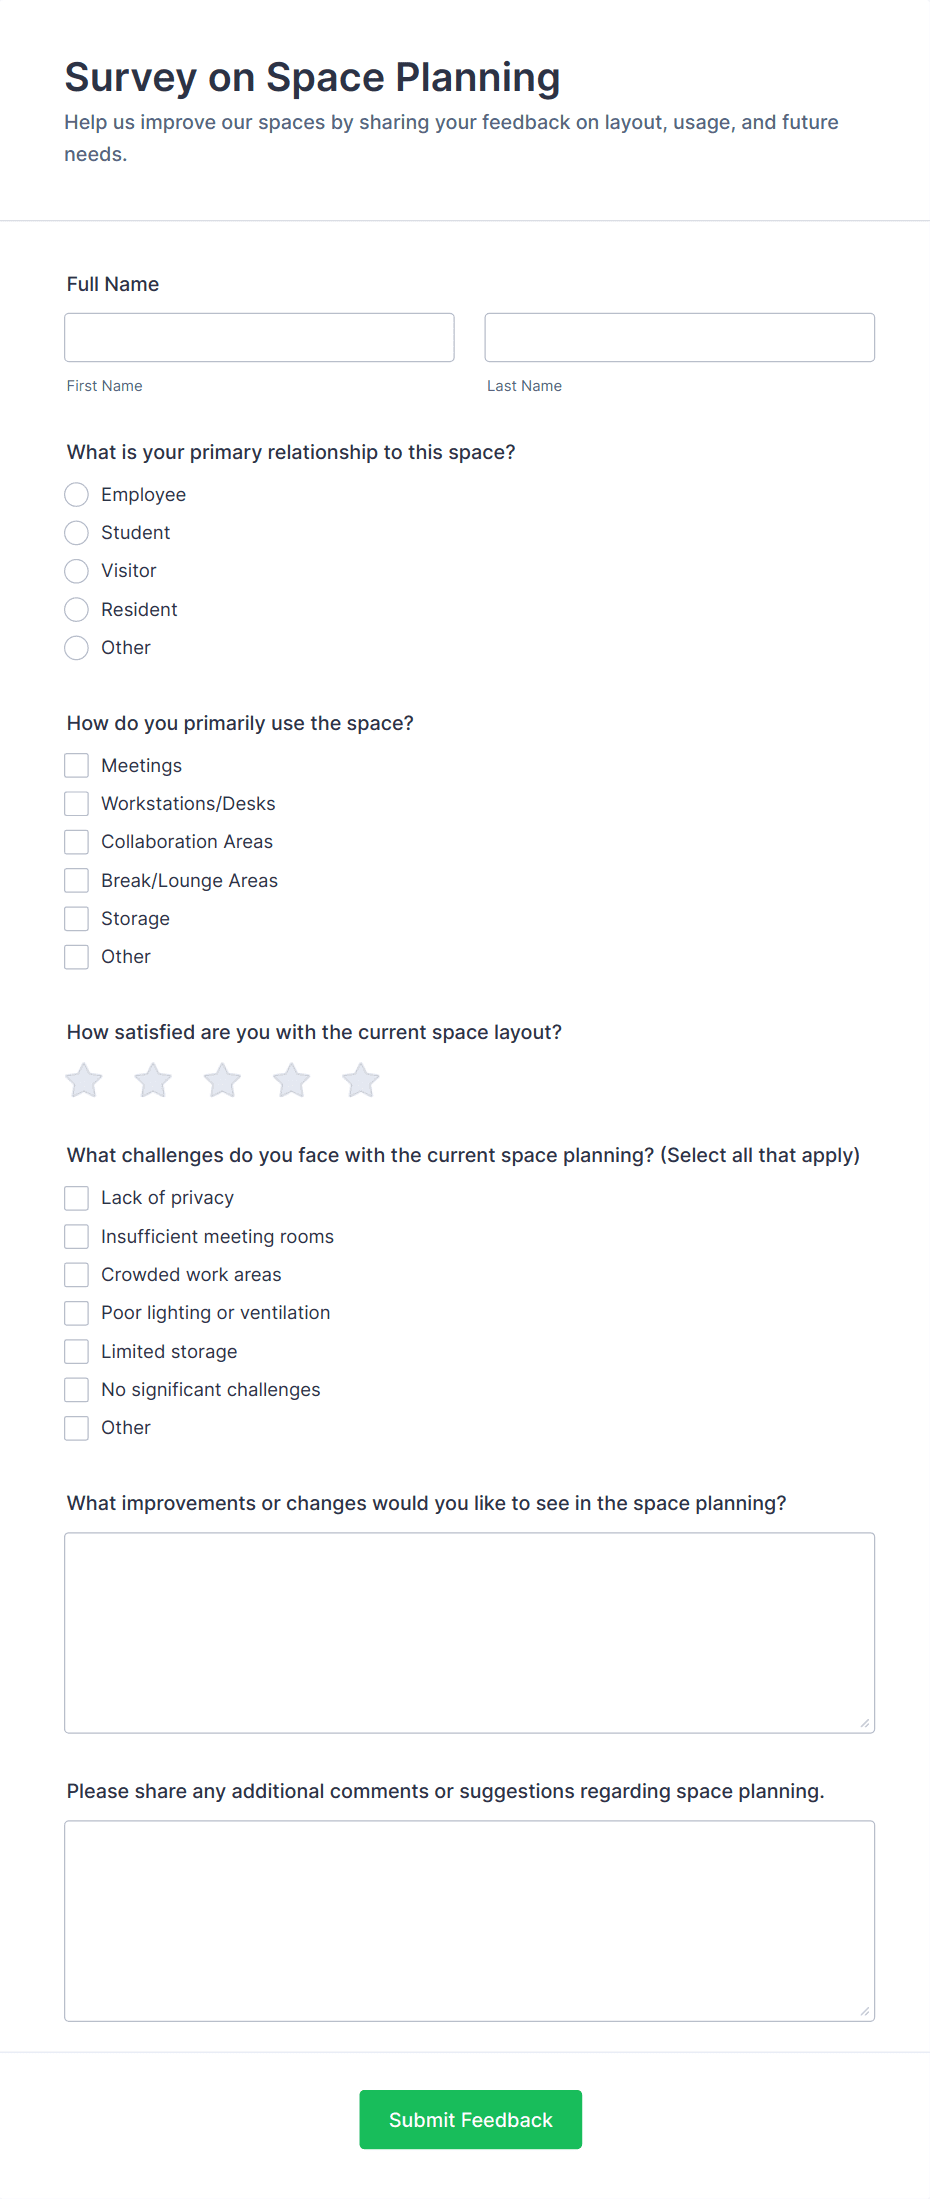The image size is (930, 2199).
Task: Select Storage as a space use
Action: pyautogui.click(x=76, y=918)
